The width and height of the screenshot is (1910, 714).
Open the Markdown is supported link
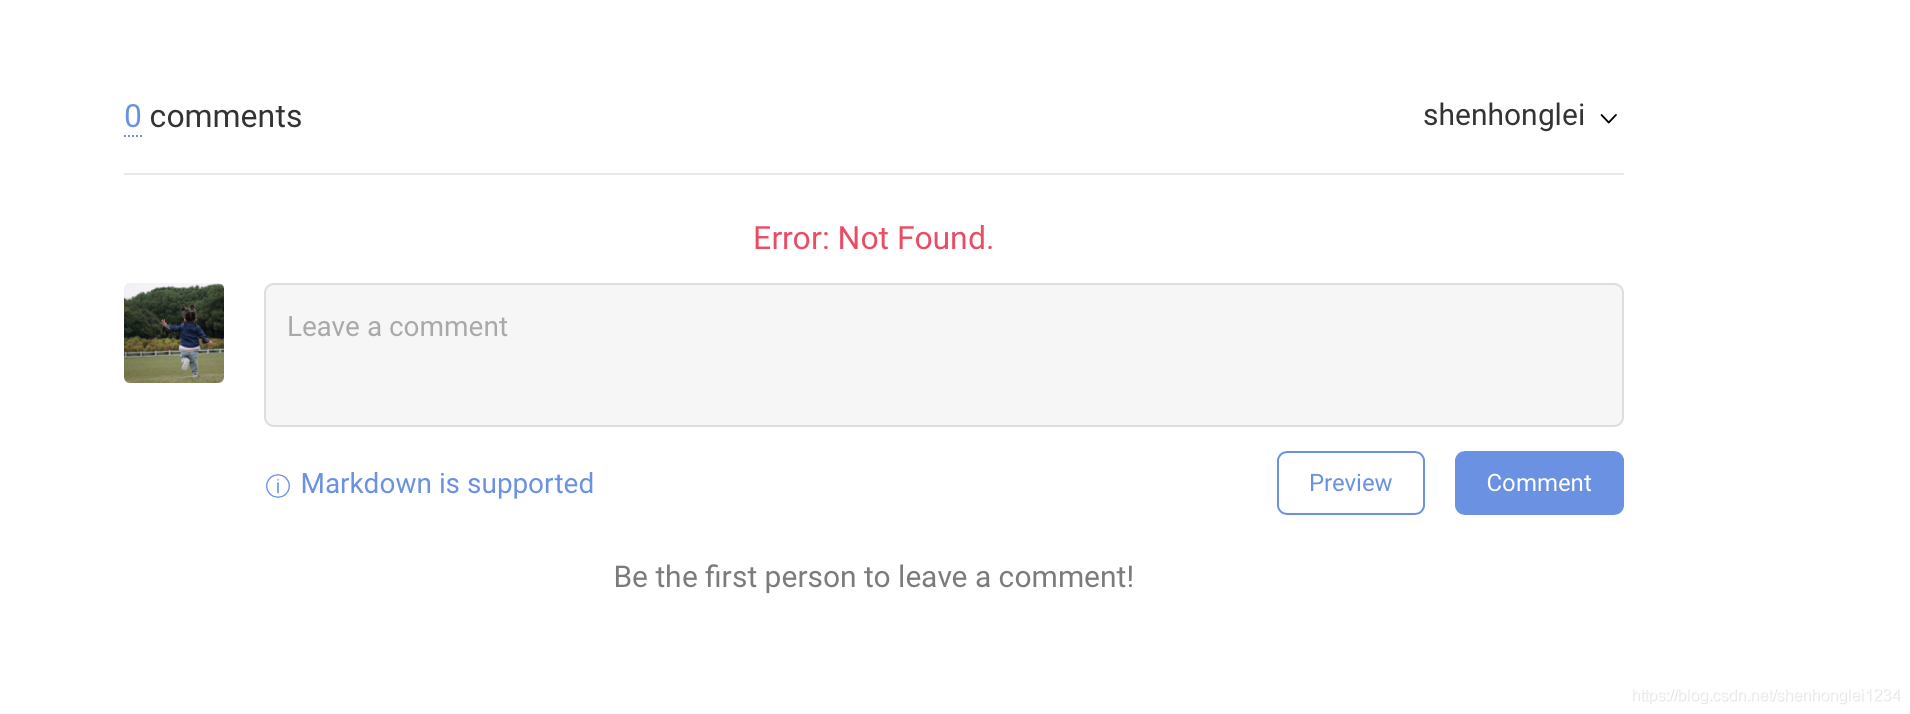point(446,484)
